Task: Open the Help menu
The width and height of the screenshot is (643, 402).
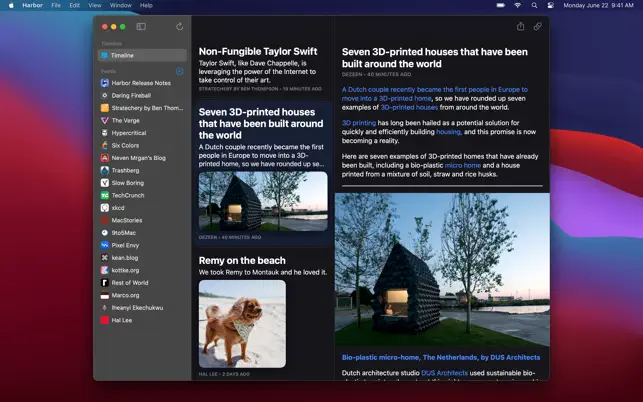Action: [146, 5]
